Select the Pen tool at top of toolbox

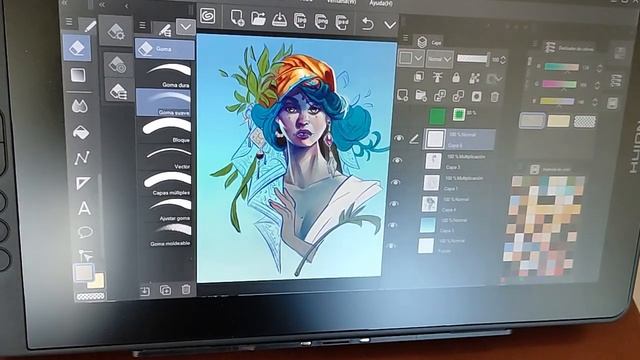click(89, 26)
